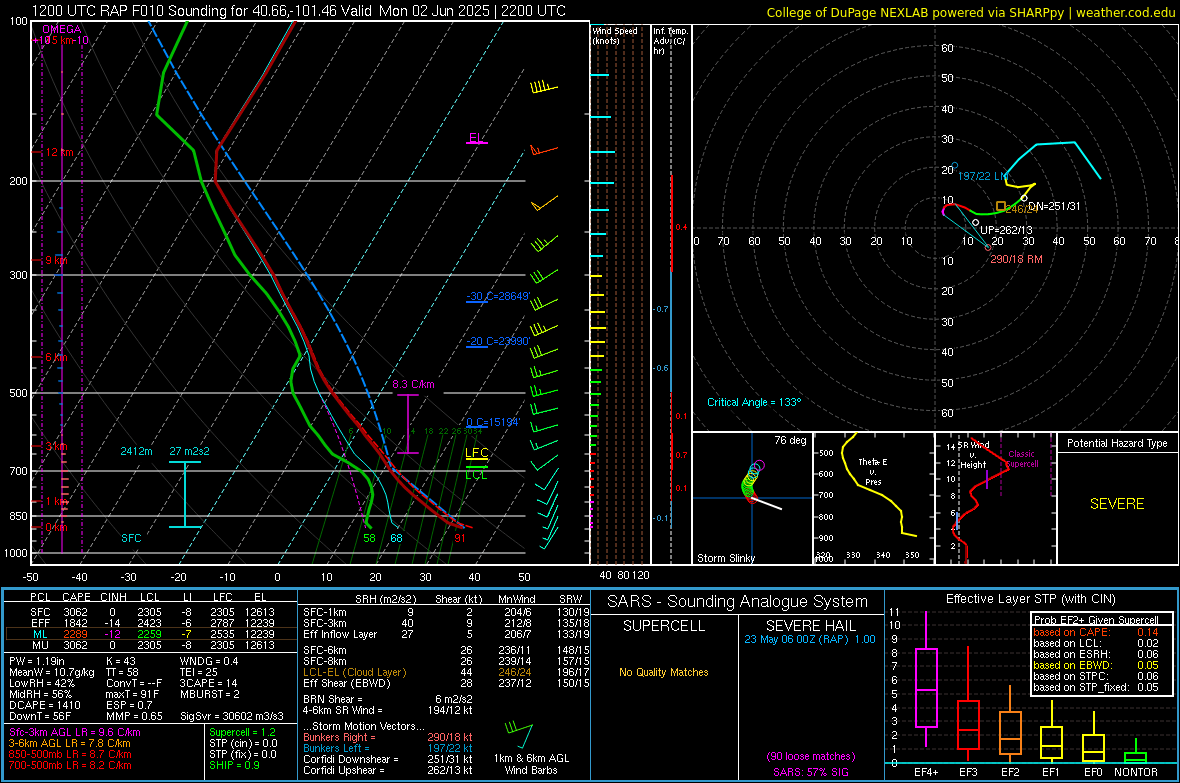This screenshot has height=783, width=1180.
Task: Select the SFC parcel row in CAPE table
Action: pos(152,612)
